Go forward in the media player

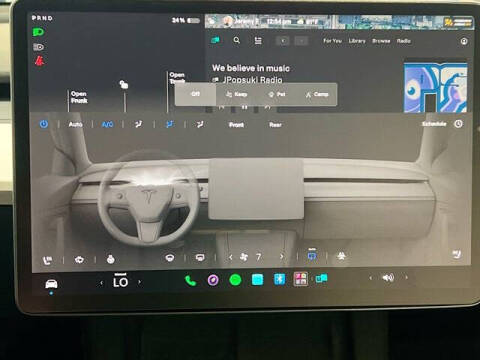pyautogui.click(x=301, y=41)
